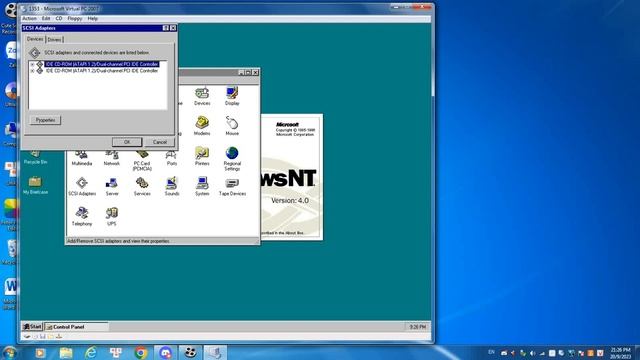Open the Server control panel icon

112,187
